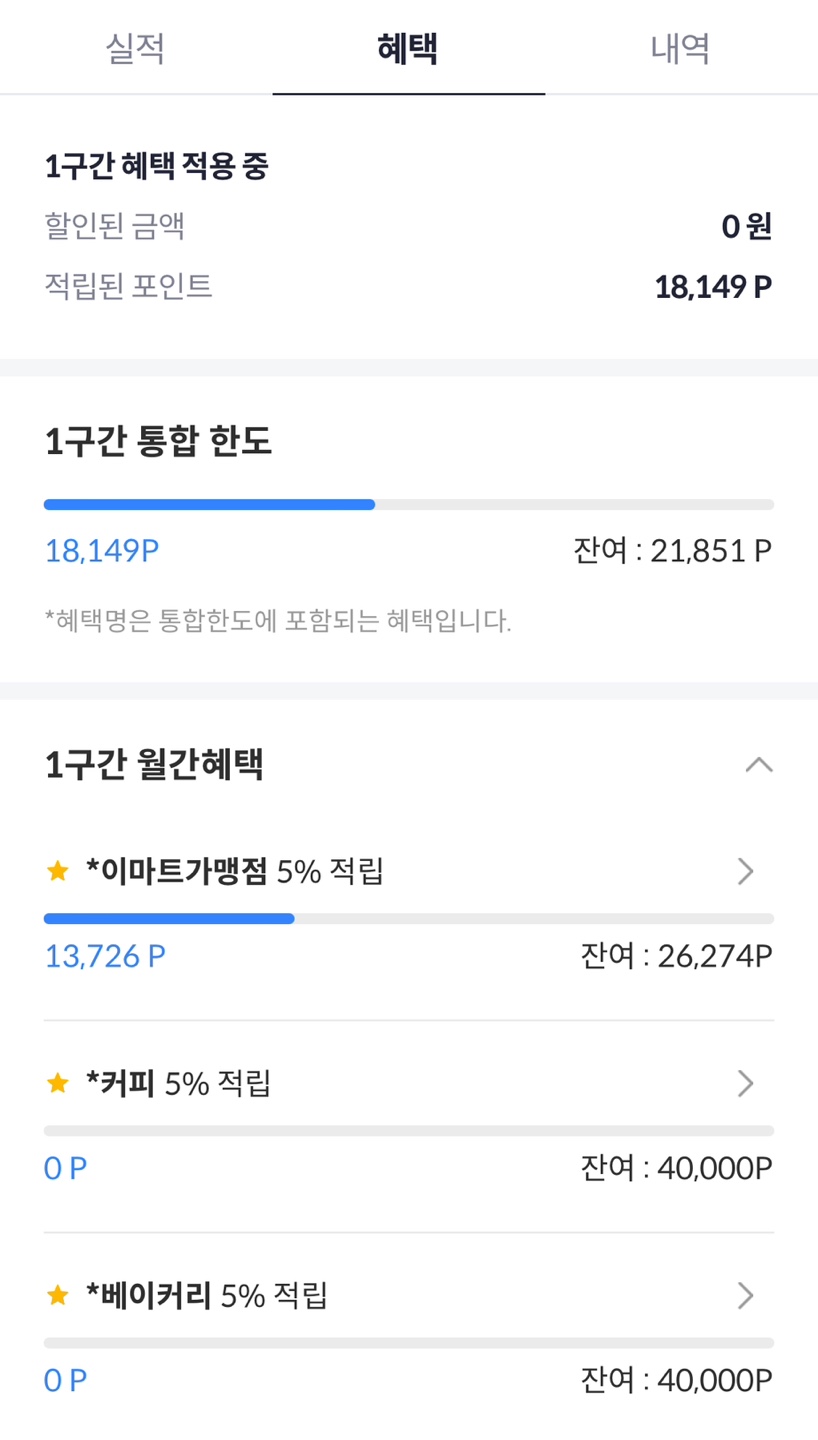Click the 커피 accumulation progress bar
The image size is (818, 1440).
coord(409,1130)
